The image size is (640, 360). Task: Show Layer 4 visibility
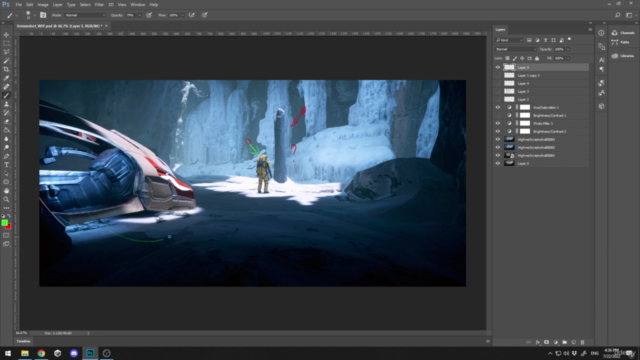498,83
